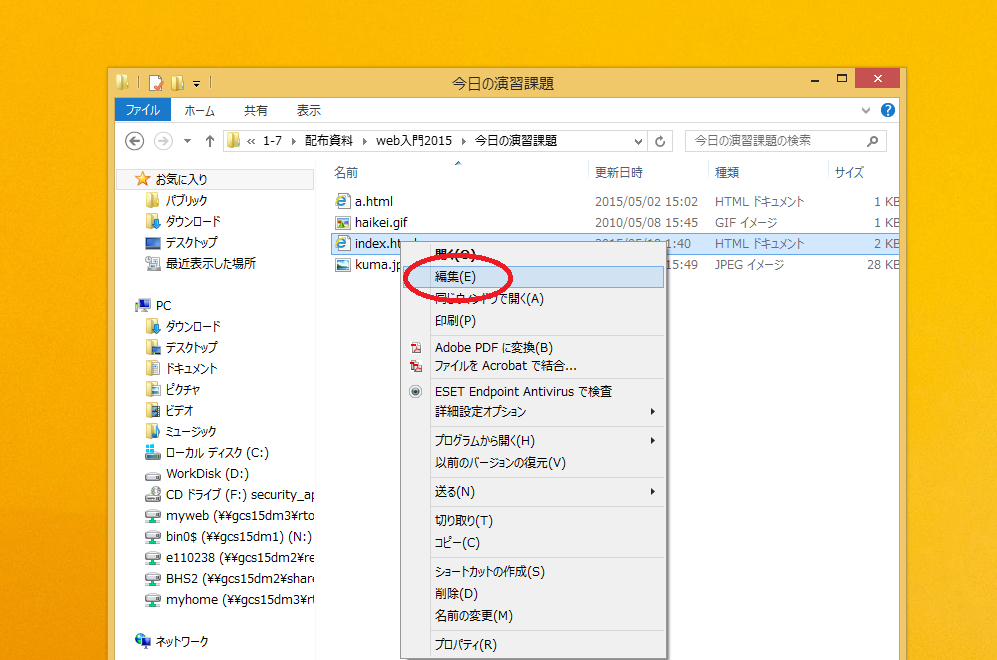Expand the ribbon with the chevron

pyautogui.click(x=866, y=110)
